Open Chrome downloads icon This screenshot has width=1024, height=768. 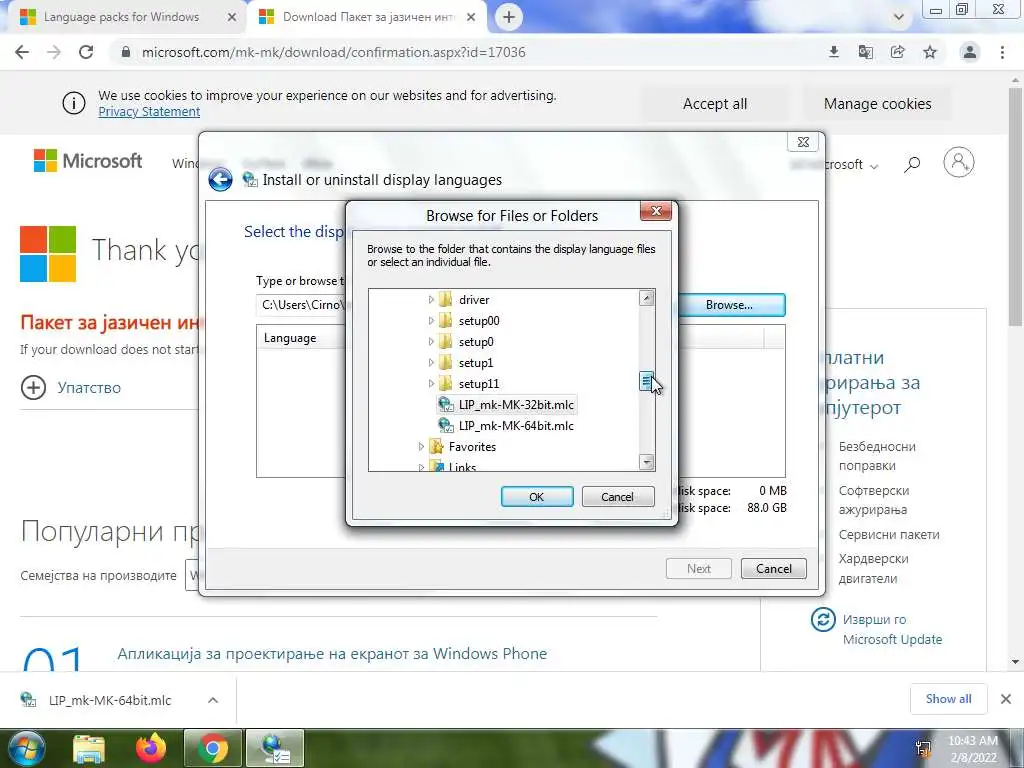click(834, 52)
